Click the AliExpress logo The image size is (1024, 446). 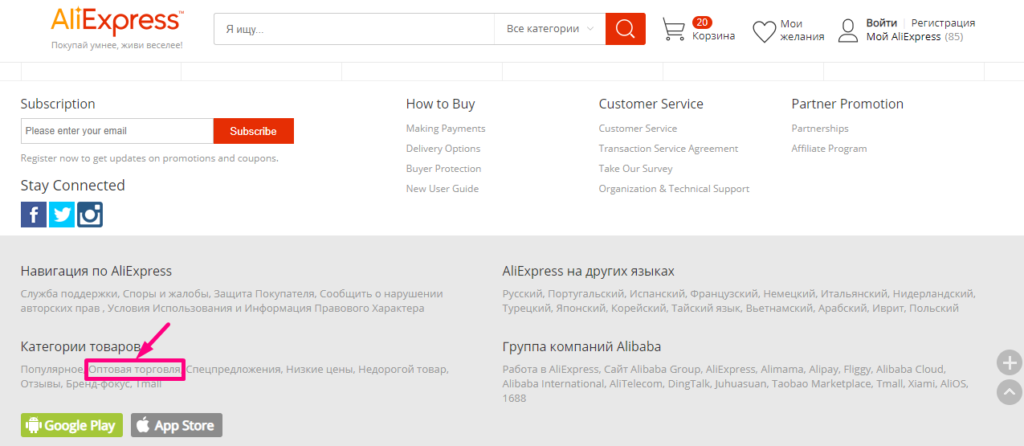[117, 22]
